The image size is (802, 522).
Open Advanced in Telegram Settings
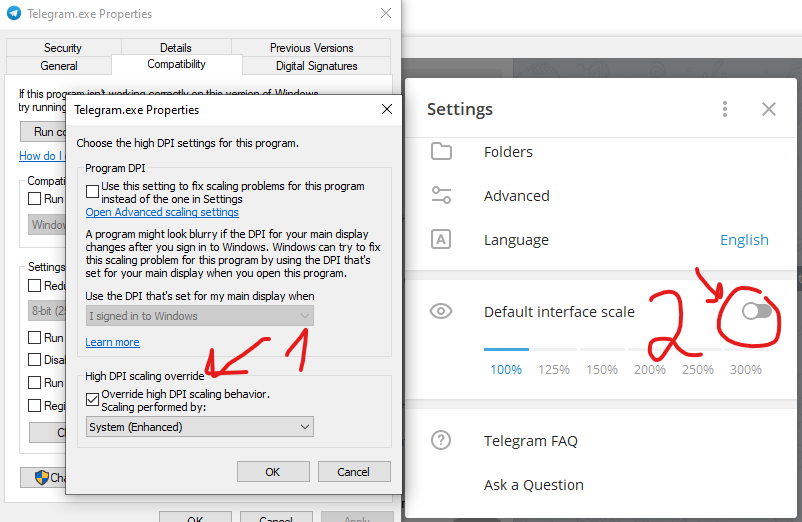pos(601,196)
